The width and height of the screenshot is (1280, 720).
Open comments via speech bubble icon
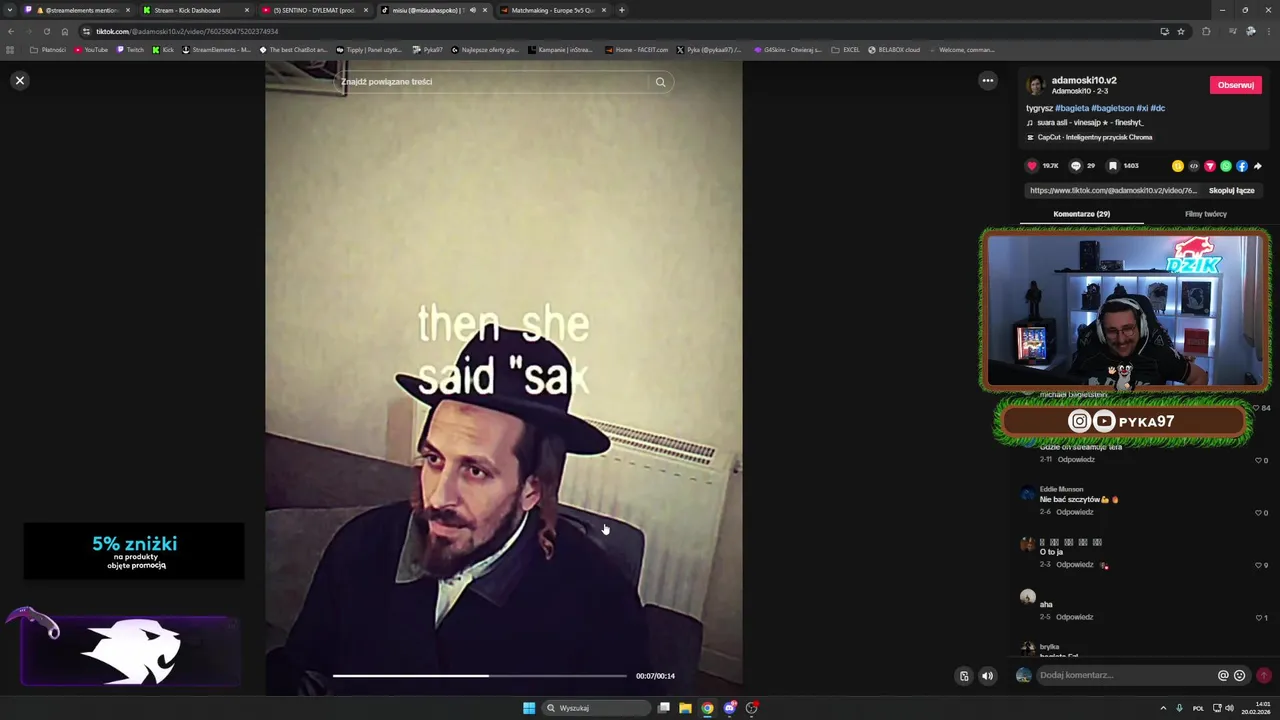pyautogui.click(x=1076, y=166)
